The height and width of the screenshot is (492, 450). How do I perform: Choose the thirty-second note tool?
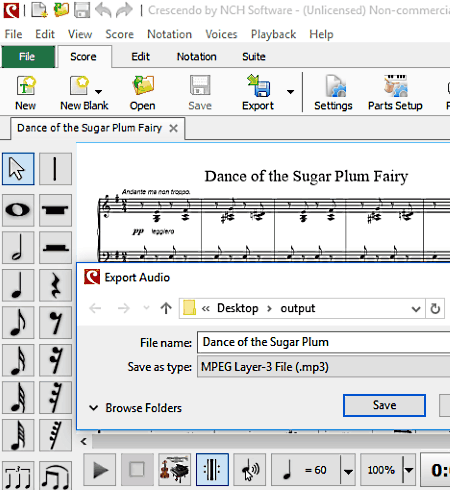18,398
